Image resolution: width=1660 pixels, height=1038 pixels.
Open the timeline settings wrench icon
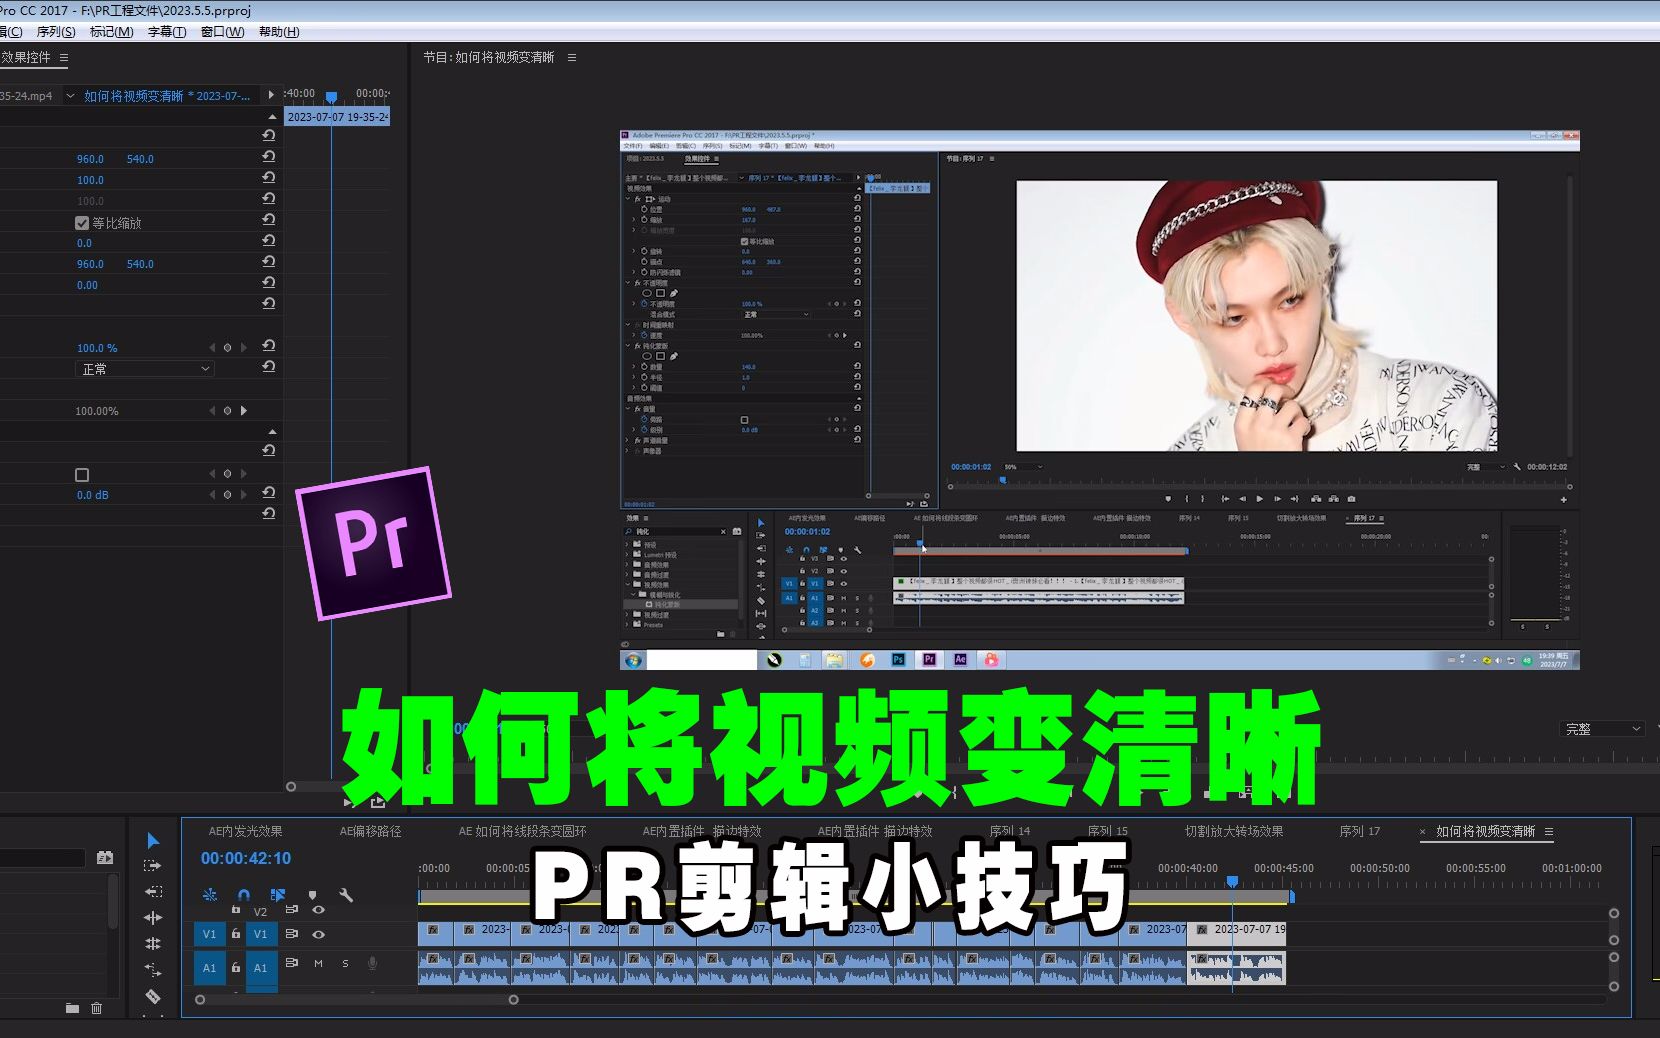(346, 896)
